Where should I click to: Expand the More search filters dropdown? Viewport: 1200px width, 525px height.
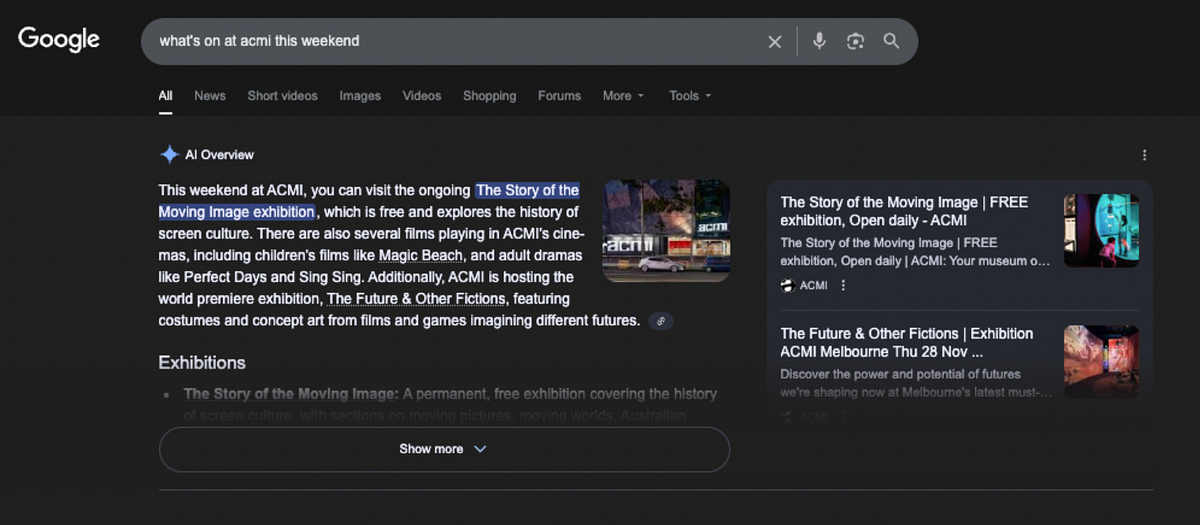click(x=622, y=96)
